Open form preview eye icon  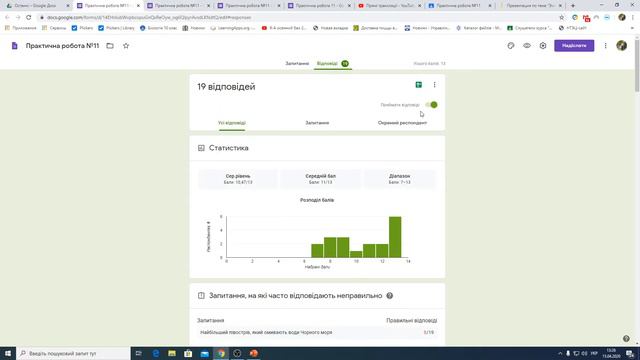click(x=527, y=46)
